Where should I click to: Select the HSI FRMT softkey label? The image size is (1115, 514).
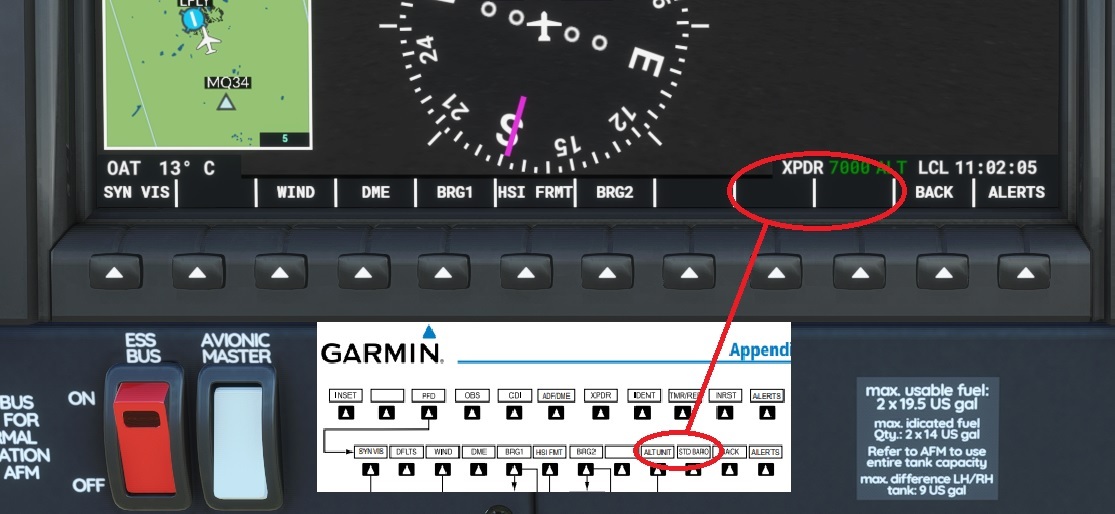(x=535, y=192)
